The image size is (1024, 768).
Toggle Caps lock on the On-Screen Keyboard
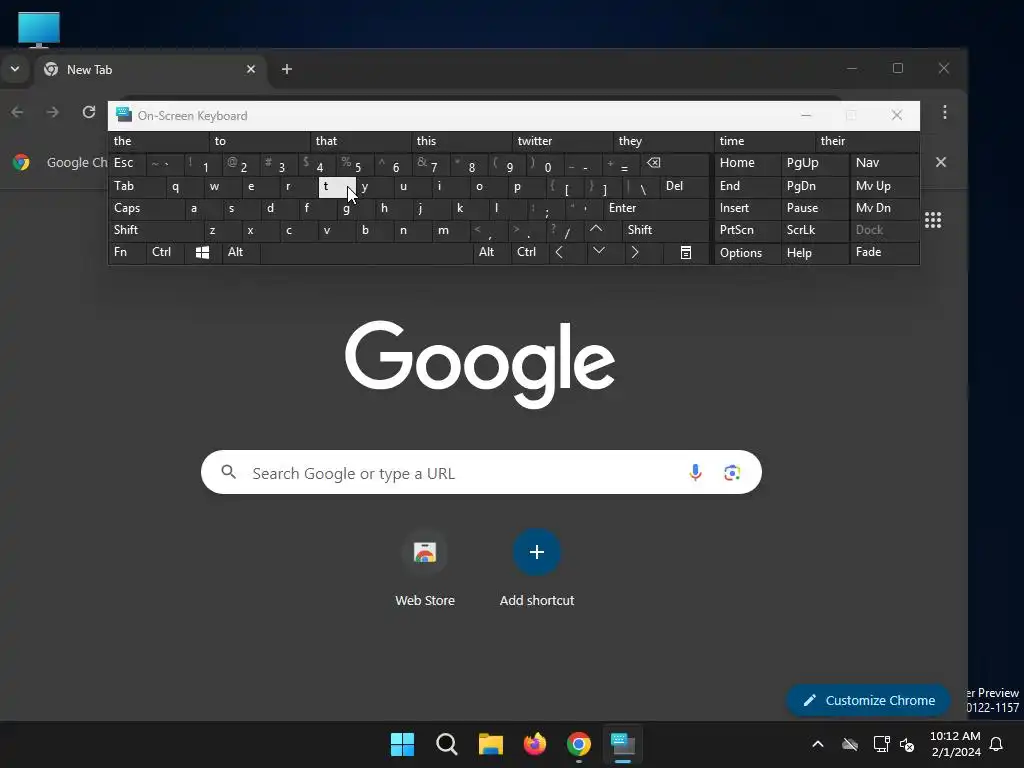click(x=145, y=208)
